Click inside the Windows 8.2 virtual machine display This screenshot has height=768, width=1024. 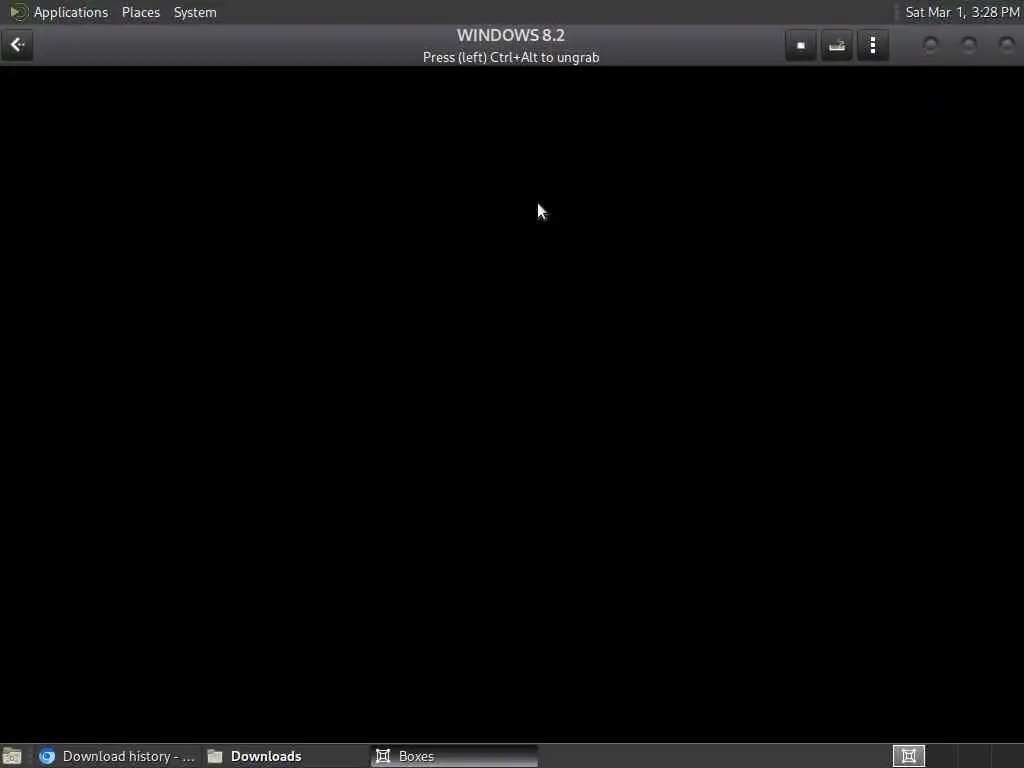point(512,404)
